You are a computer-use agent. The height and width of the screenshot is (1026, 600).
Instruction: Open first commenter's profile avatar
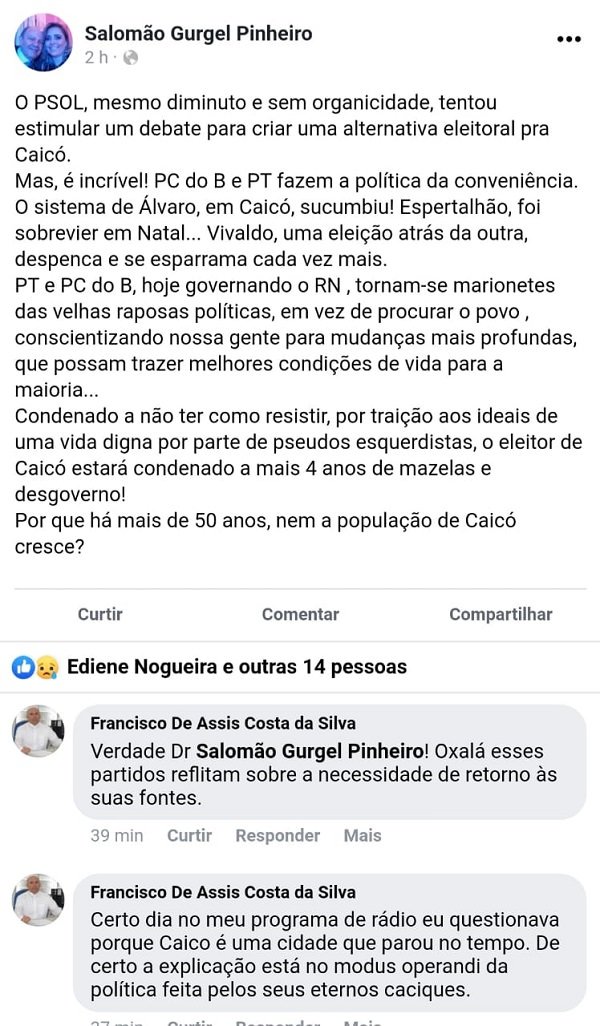pos(39,731)
